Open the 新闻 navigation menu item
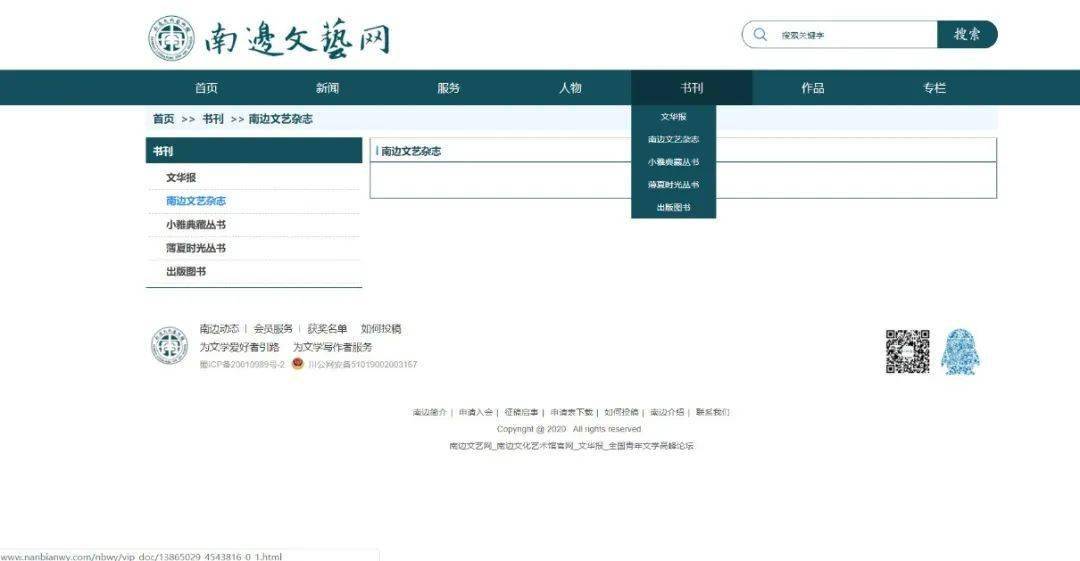This screenshot has height=561, width=1080. [327, 88]
